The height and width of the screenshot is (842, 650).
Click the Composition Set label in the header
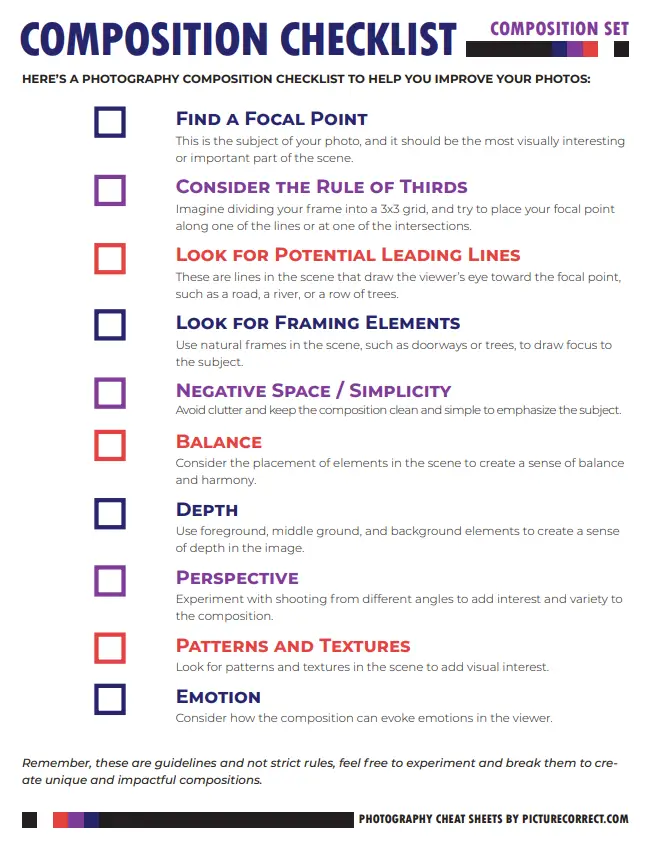click(559, 28)
